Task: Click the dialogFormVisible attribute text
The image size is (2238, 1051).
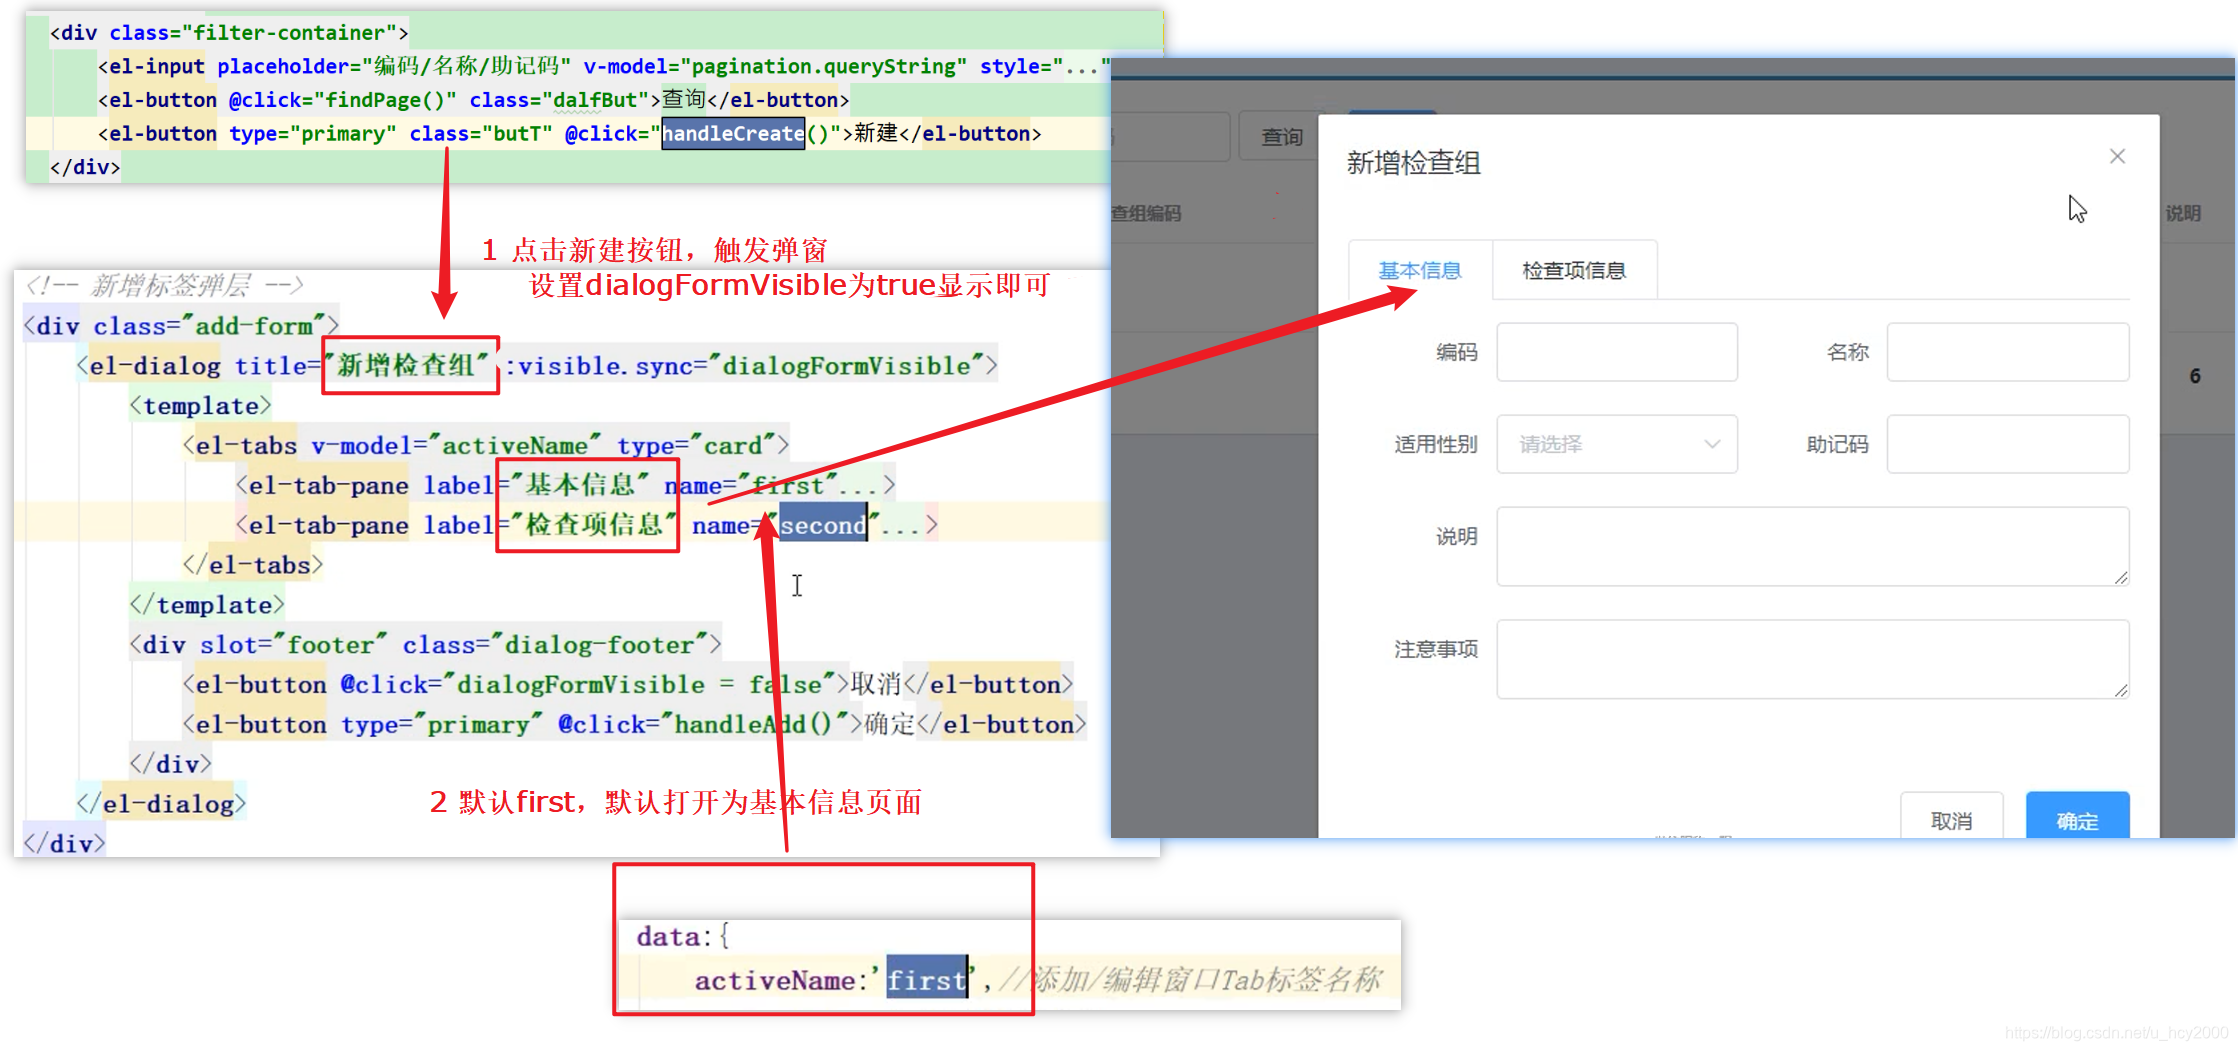Action: point(846,366)
